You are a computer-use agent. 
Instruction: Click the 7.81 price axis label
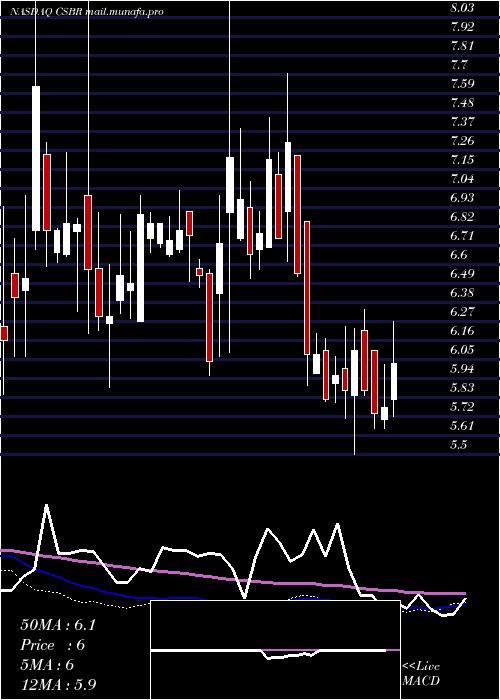click(x=464, y=46)
